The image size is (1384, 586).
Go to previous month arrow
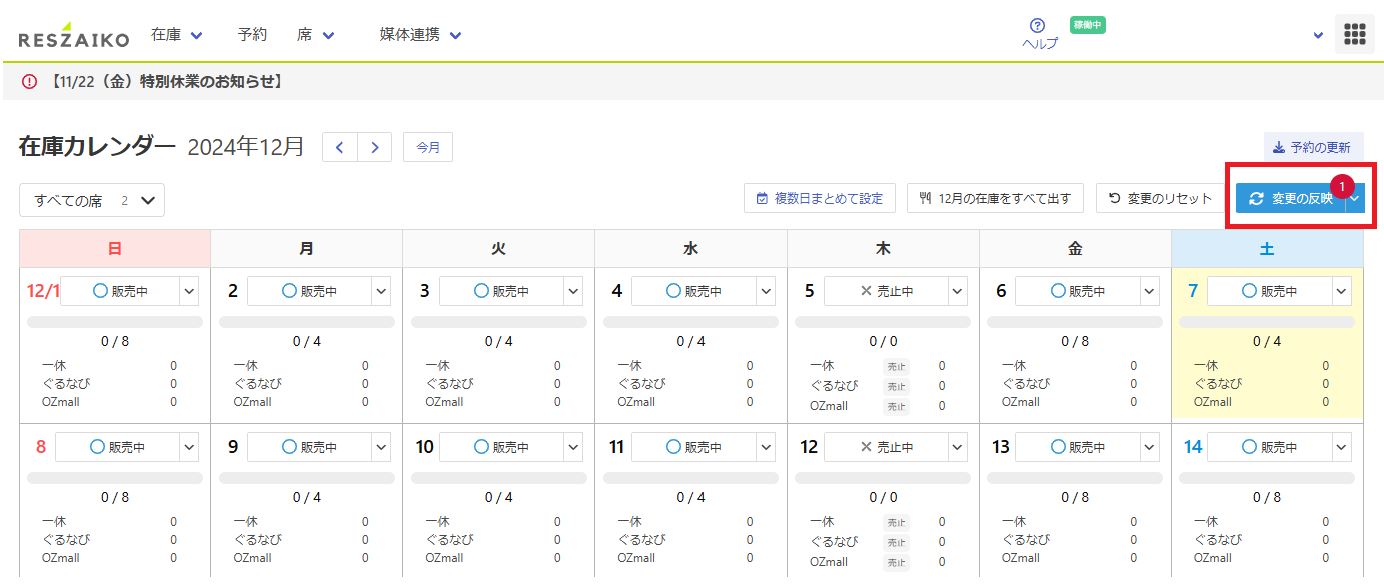point(340,147)
